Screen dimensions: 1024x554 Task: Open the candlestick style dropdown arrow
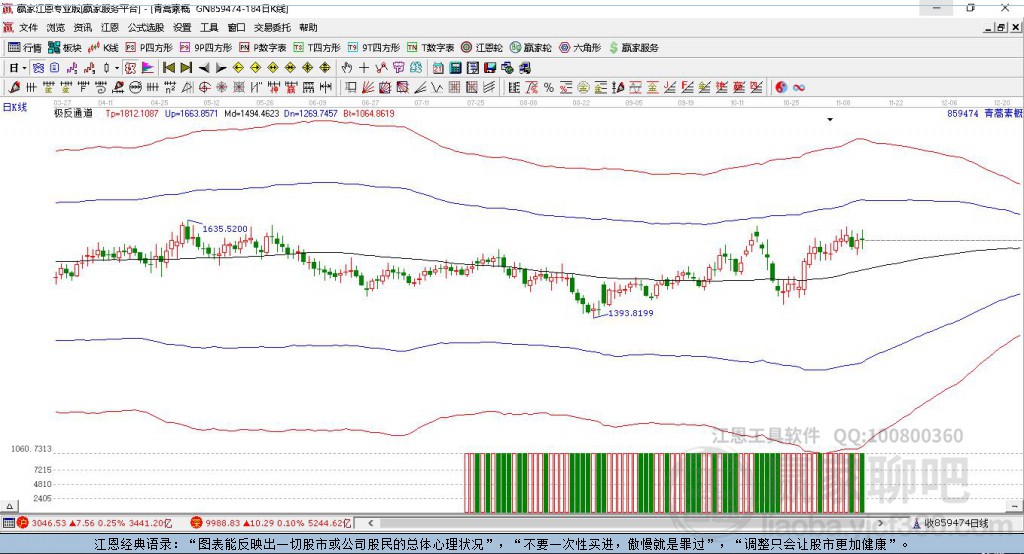pyautogui.click(x=117, y=68)
